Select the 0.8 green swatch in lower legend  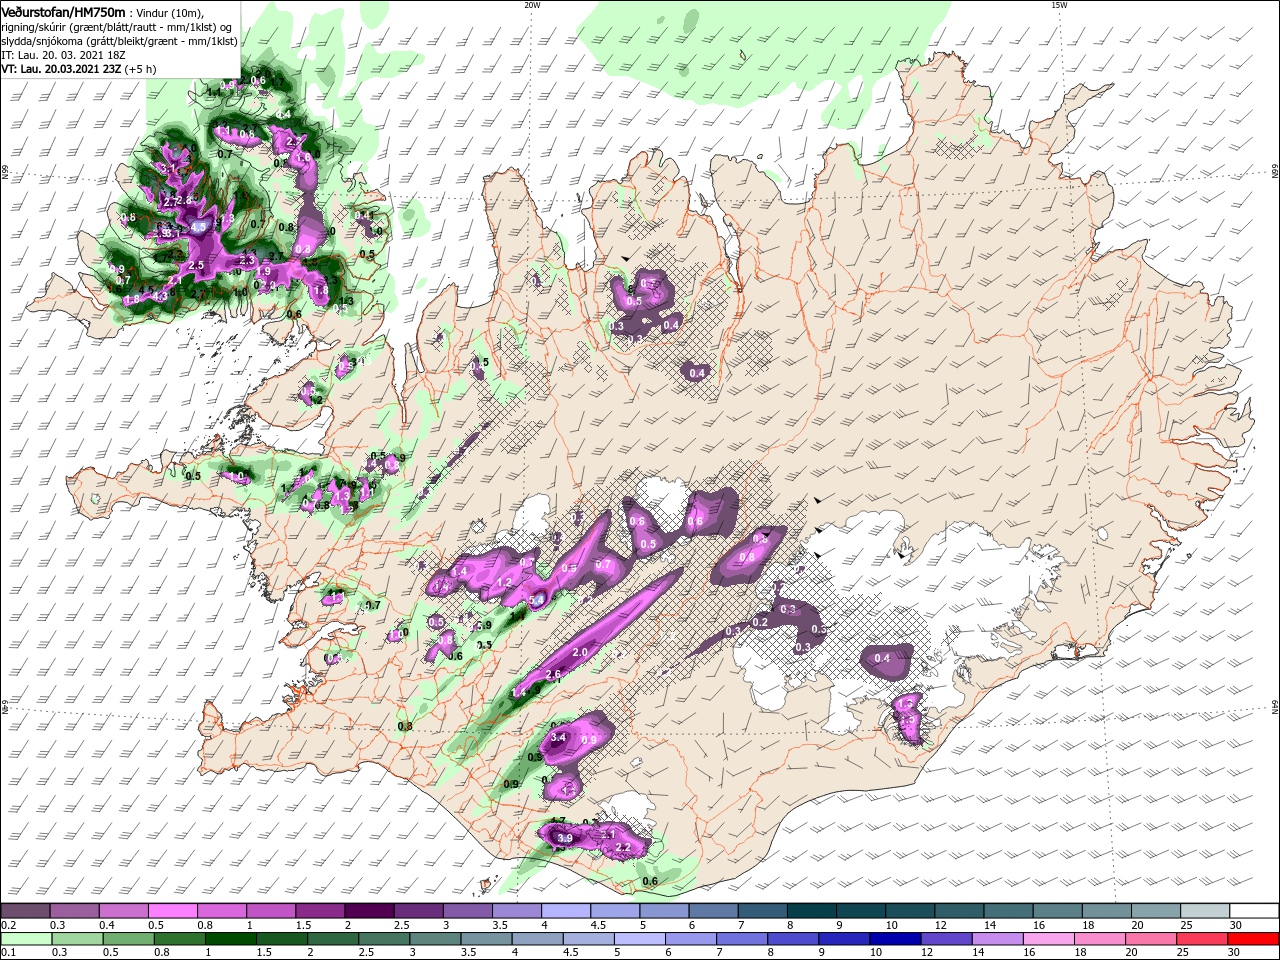coord(178,938)
